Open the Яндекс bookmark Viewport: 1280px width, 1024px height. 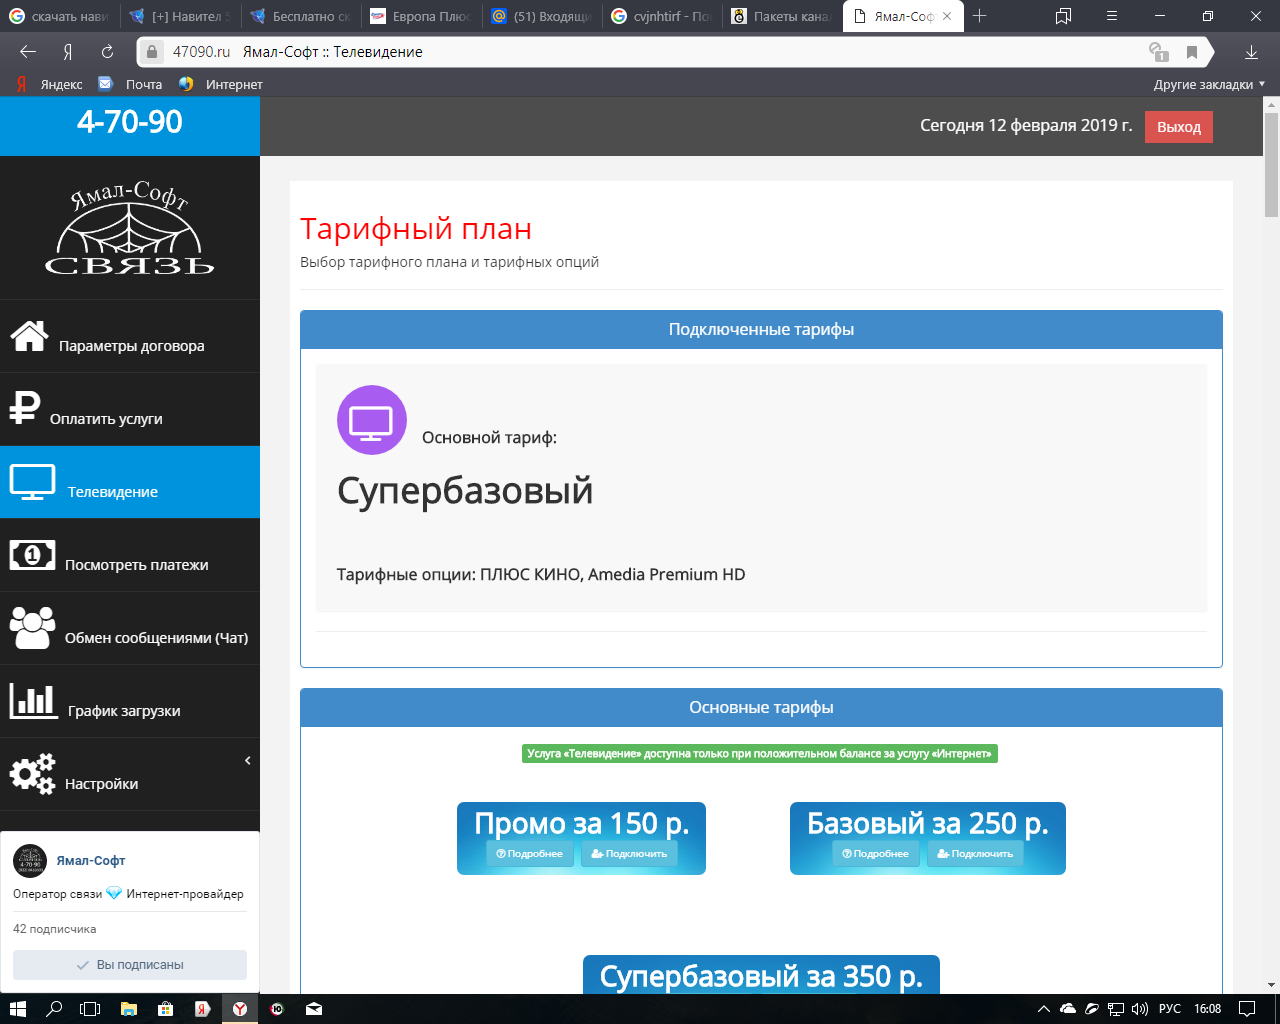[x=49, y=84]
